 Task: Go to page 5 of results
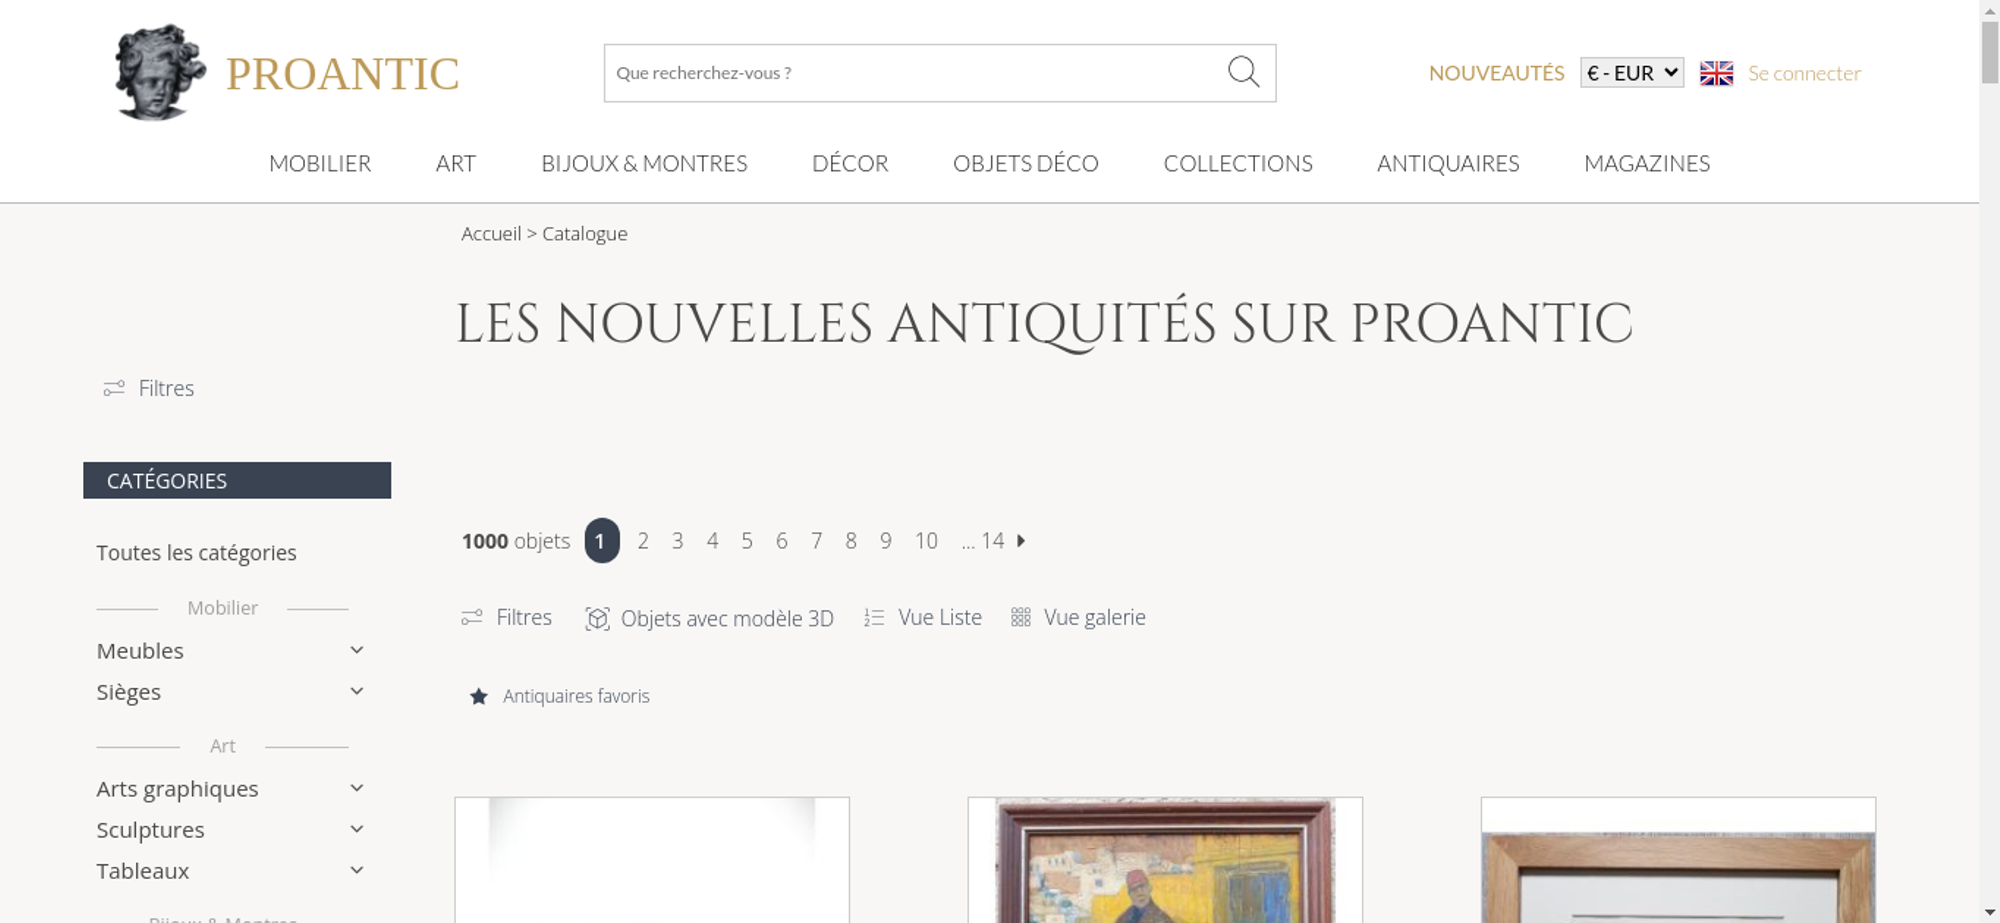(747, 541)
